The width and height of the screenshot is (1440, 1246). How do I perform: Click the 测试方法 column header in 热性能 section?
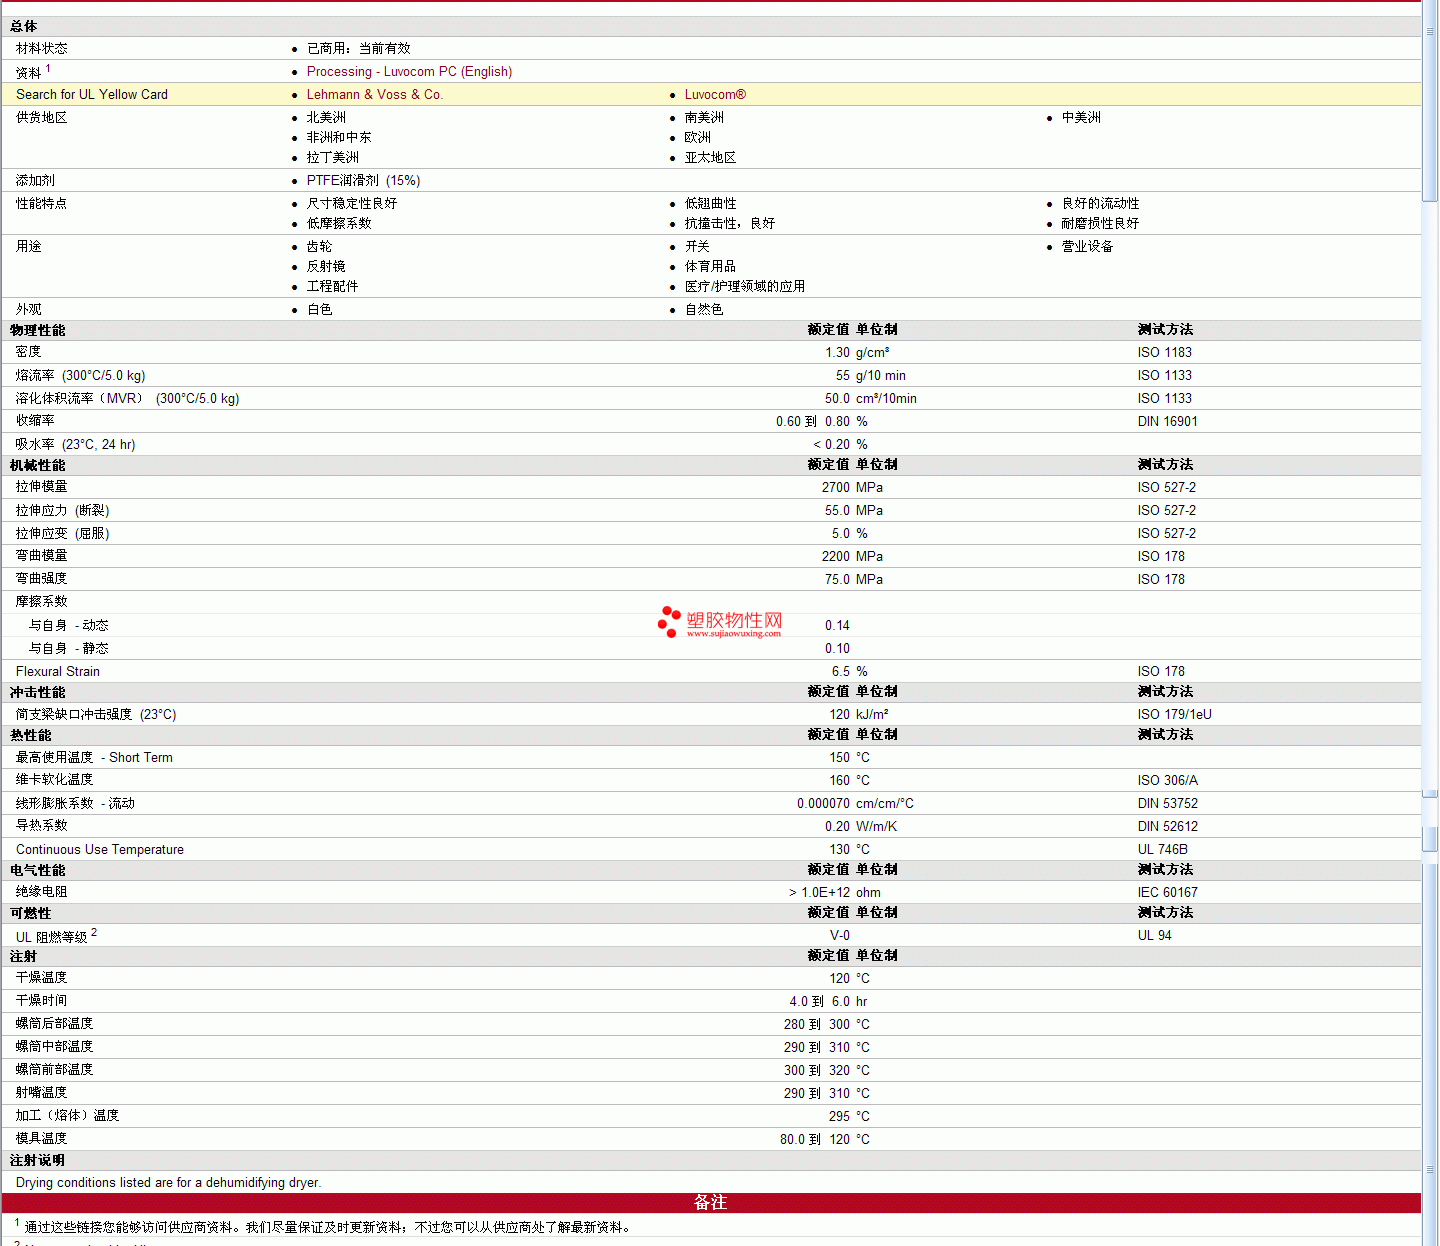(x=1165, y=735)
